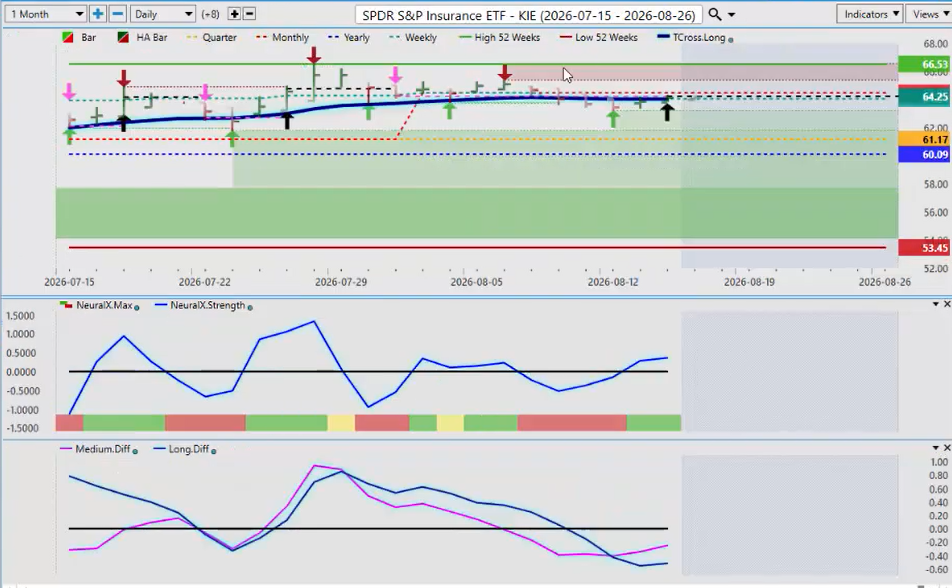
Task: Click the 64.25 teal price label
Action: coord(923,97)
